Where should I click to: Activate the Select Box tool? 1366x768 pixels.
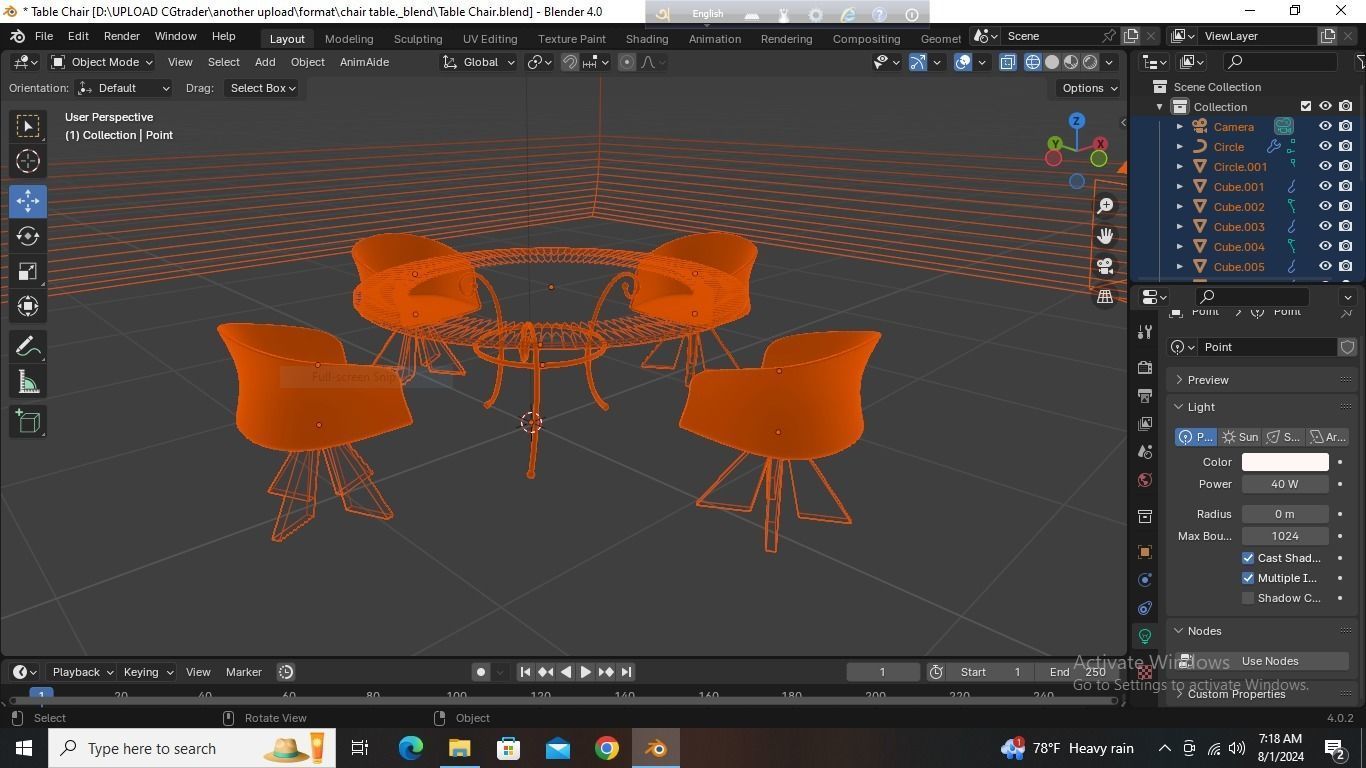pos(28,125)
